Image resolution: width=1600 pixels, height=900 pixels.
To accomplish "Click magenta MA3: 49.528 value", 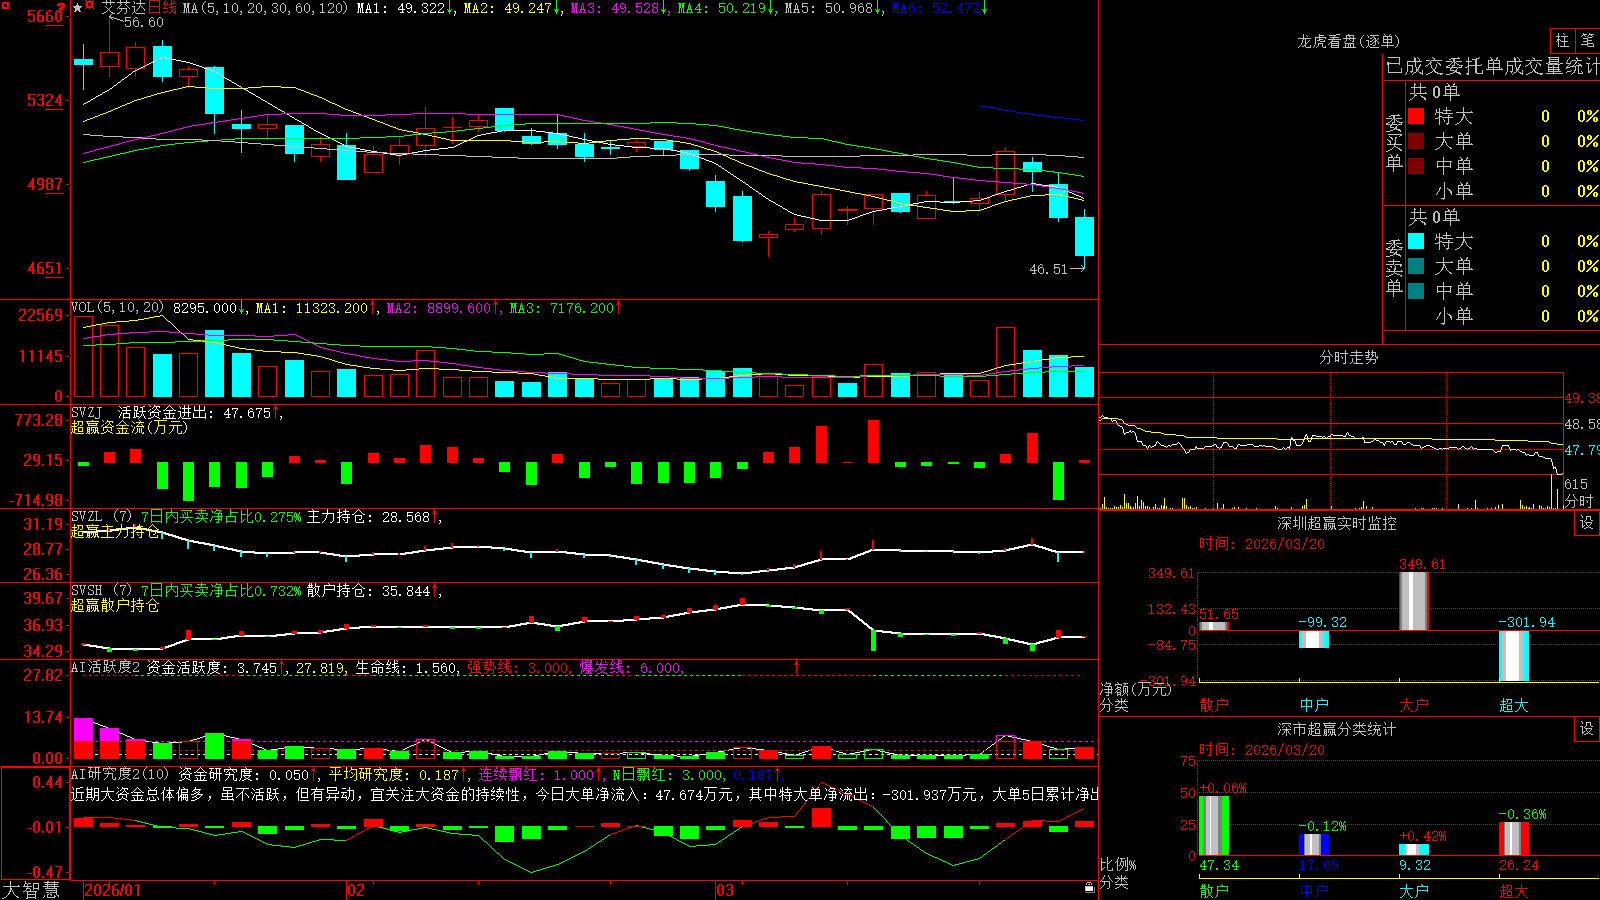I will pyautogui.click(x=620, y=8).
